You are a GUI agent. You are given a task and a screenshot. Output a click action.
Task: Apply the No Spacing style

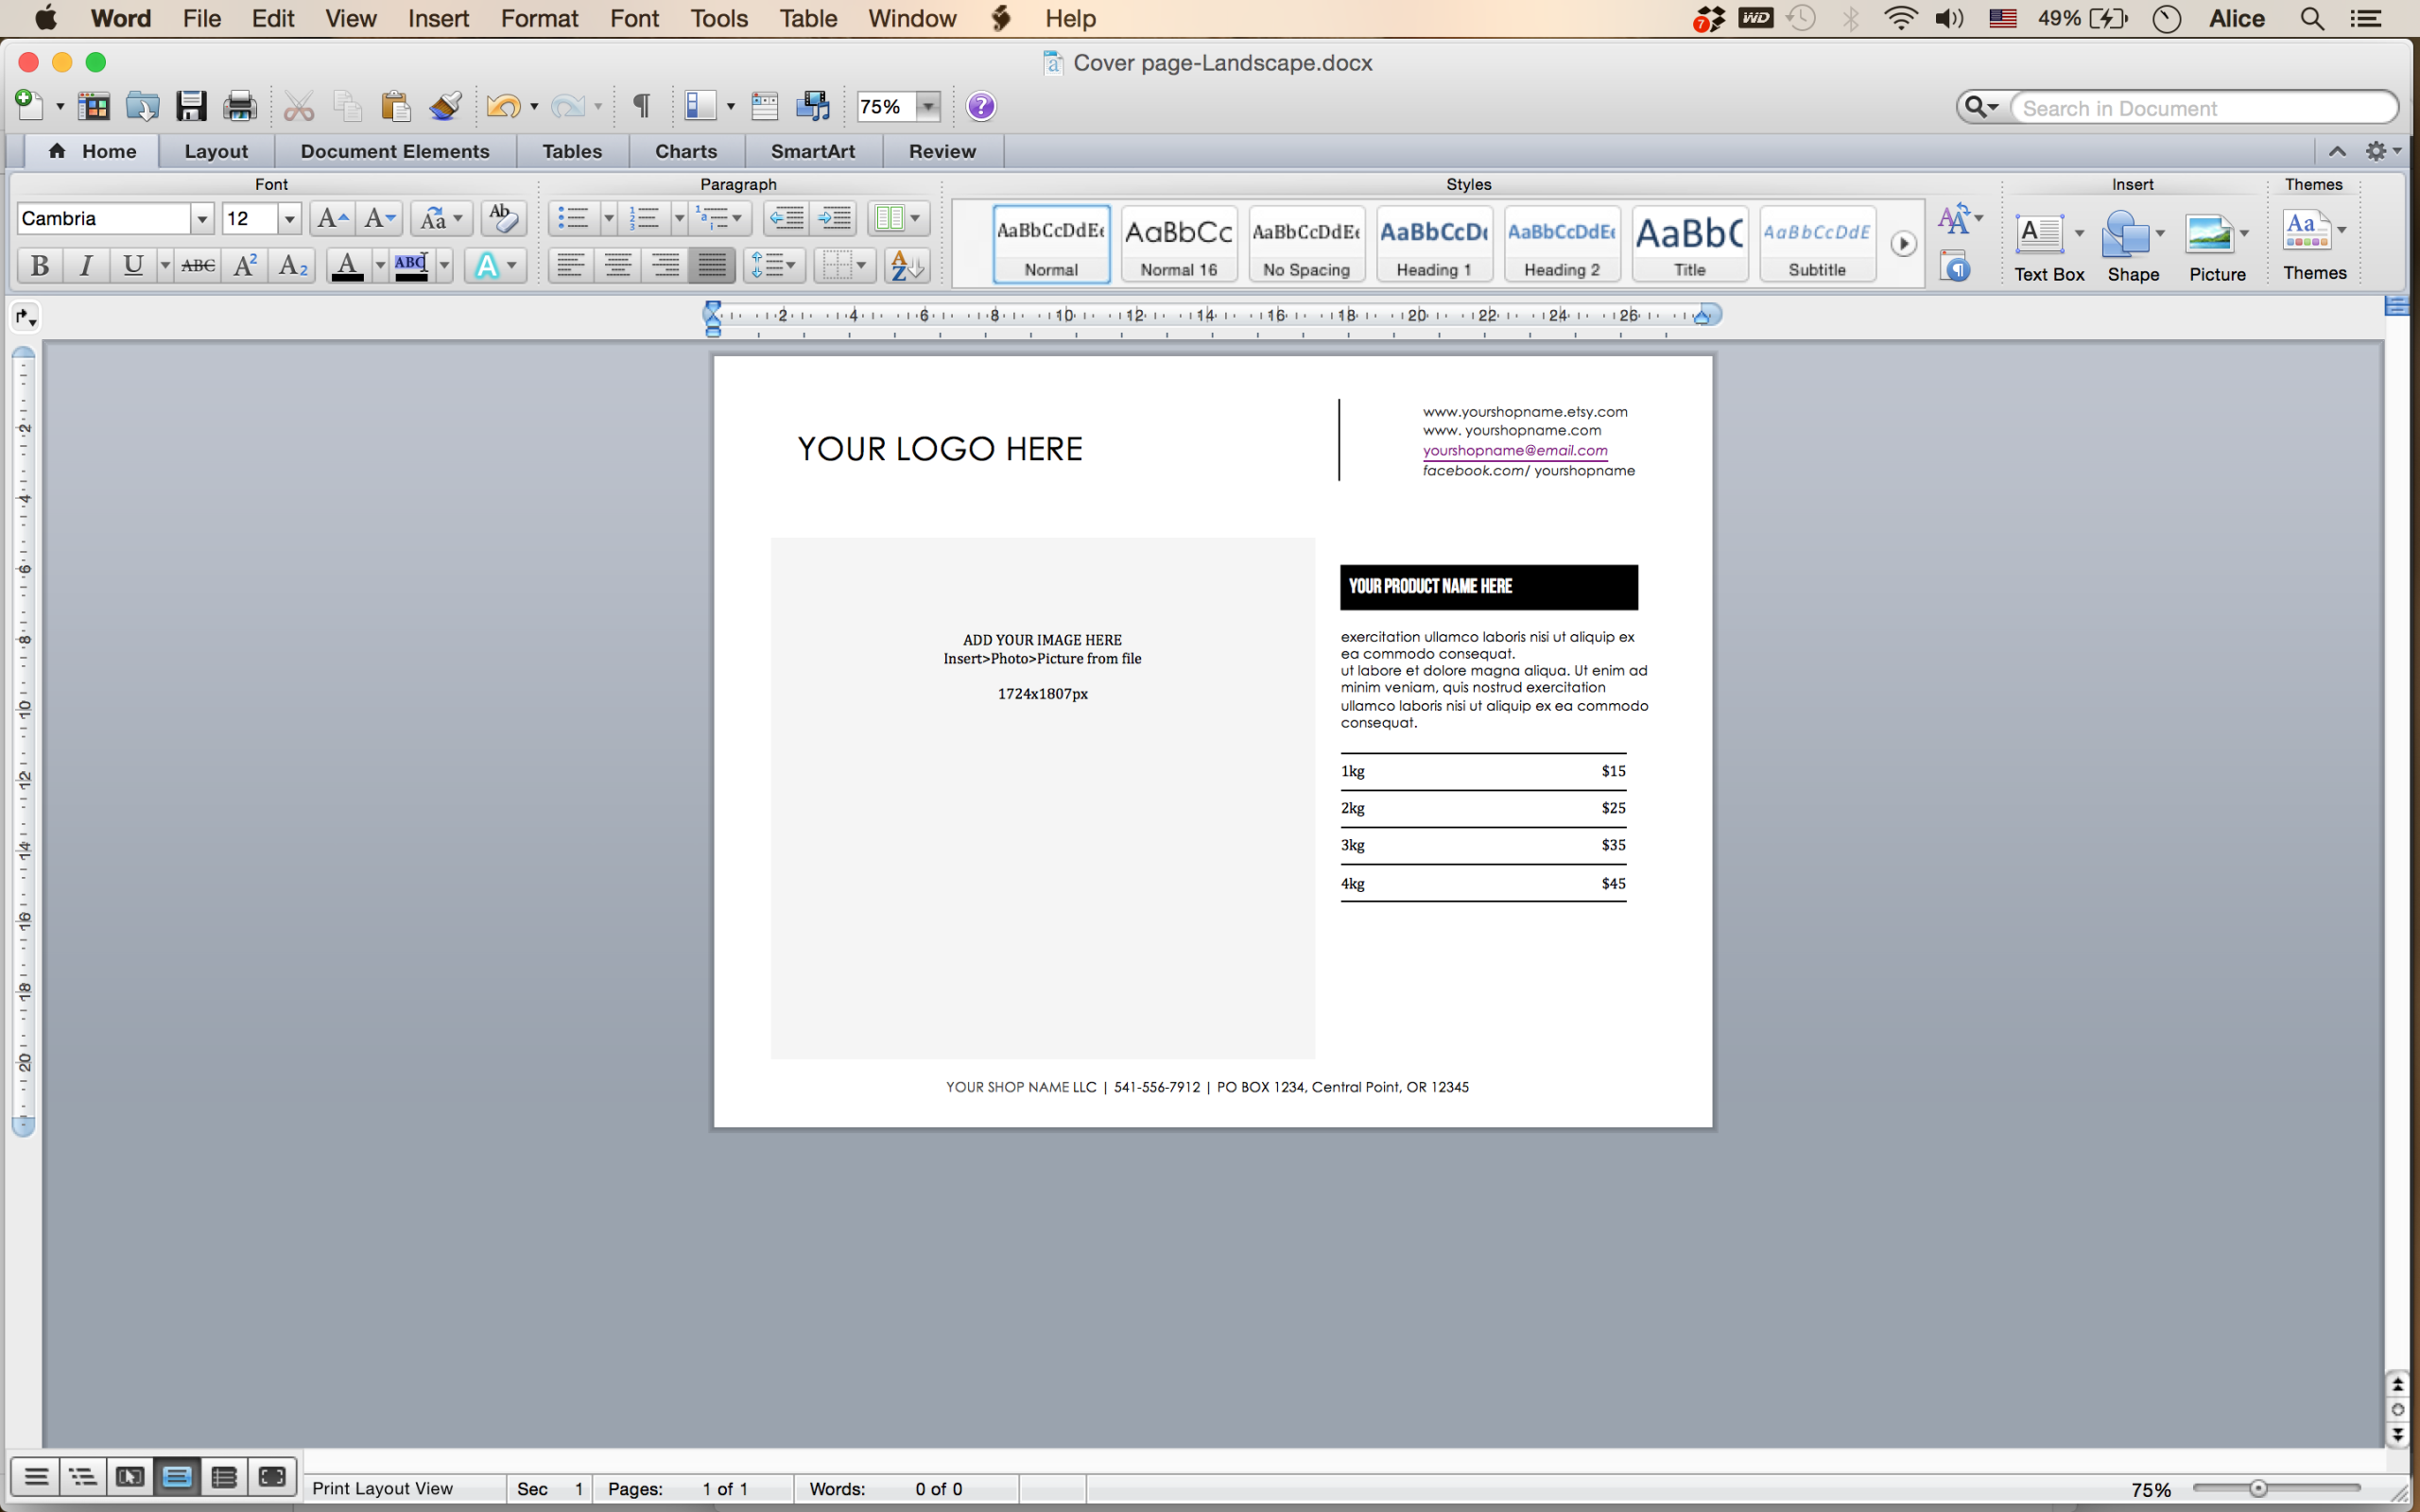tap(1306, 244)
